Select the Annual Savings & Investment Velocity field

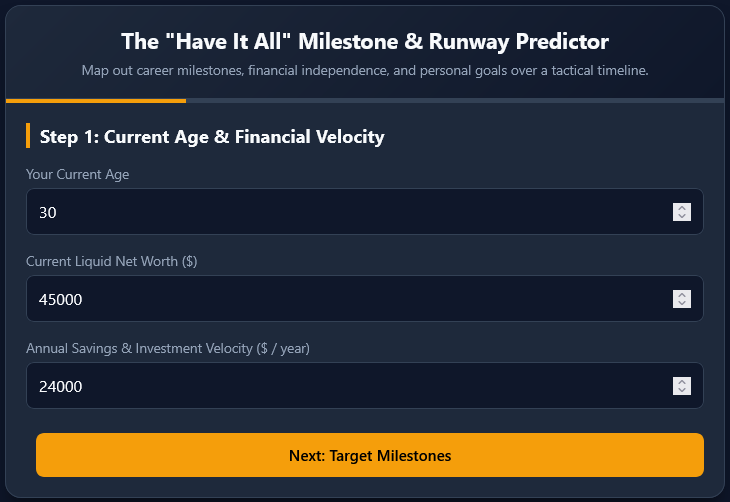(365, 386)
